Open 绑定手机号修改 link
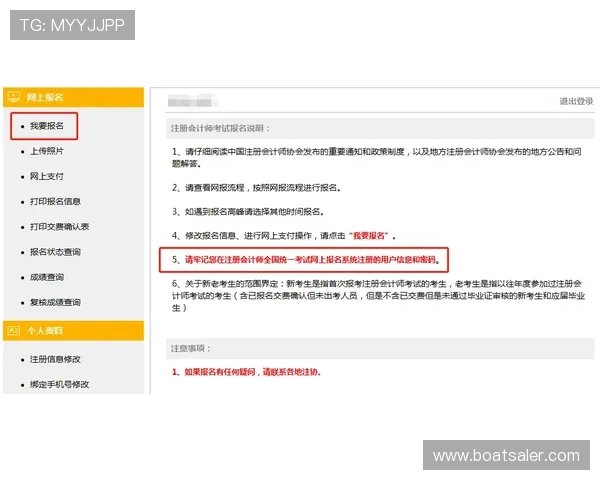This screenshot has width=600, height=480. [x=59, y=385]
